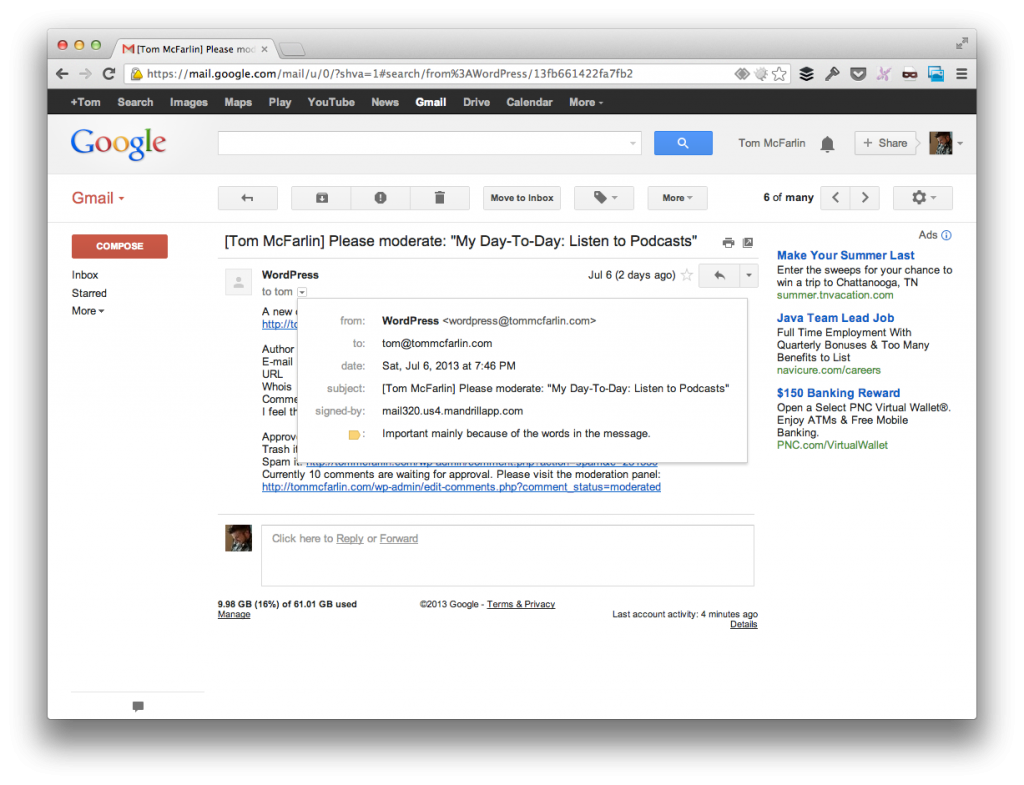Viewport: 1024px width, 785px height.
Task: Open the email in a new window
Action: point(748,242)
